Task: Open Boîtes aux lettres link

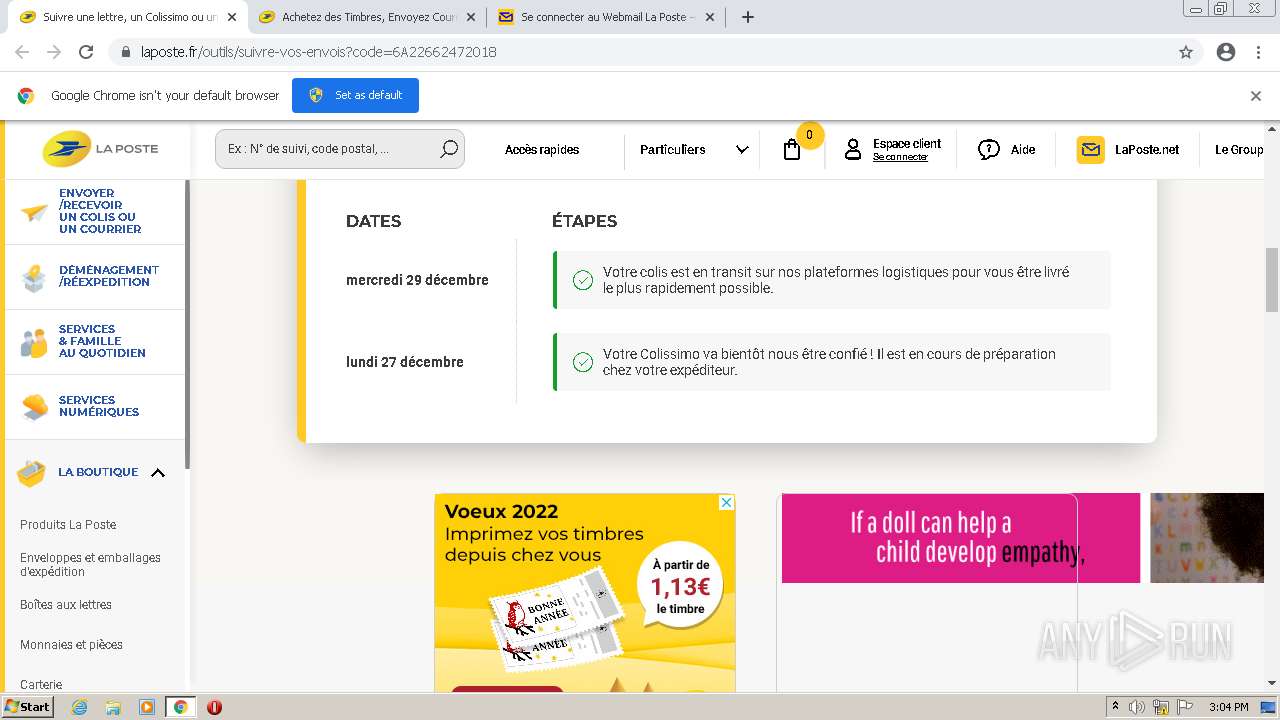Action: [x=66, y=605]
